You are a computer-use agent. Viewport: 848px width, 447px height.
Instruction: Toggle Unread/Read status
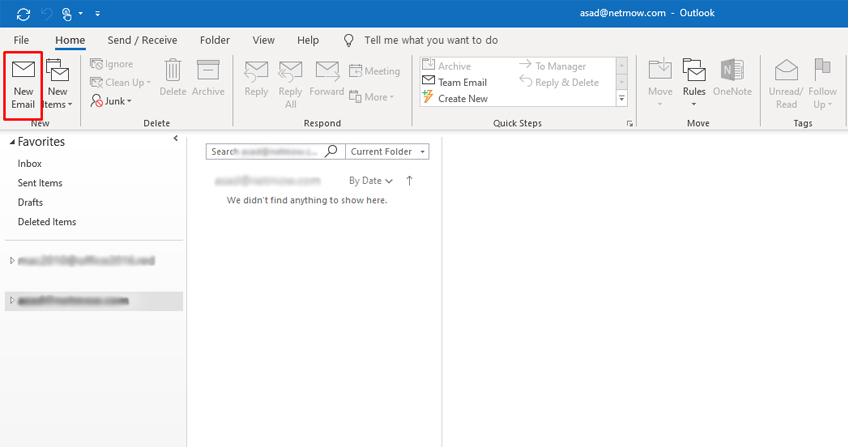pyautogui.click(x=786, y=84)
